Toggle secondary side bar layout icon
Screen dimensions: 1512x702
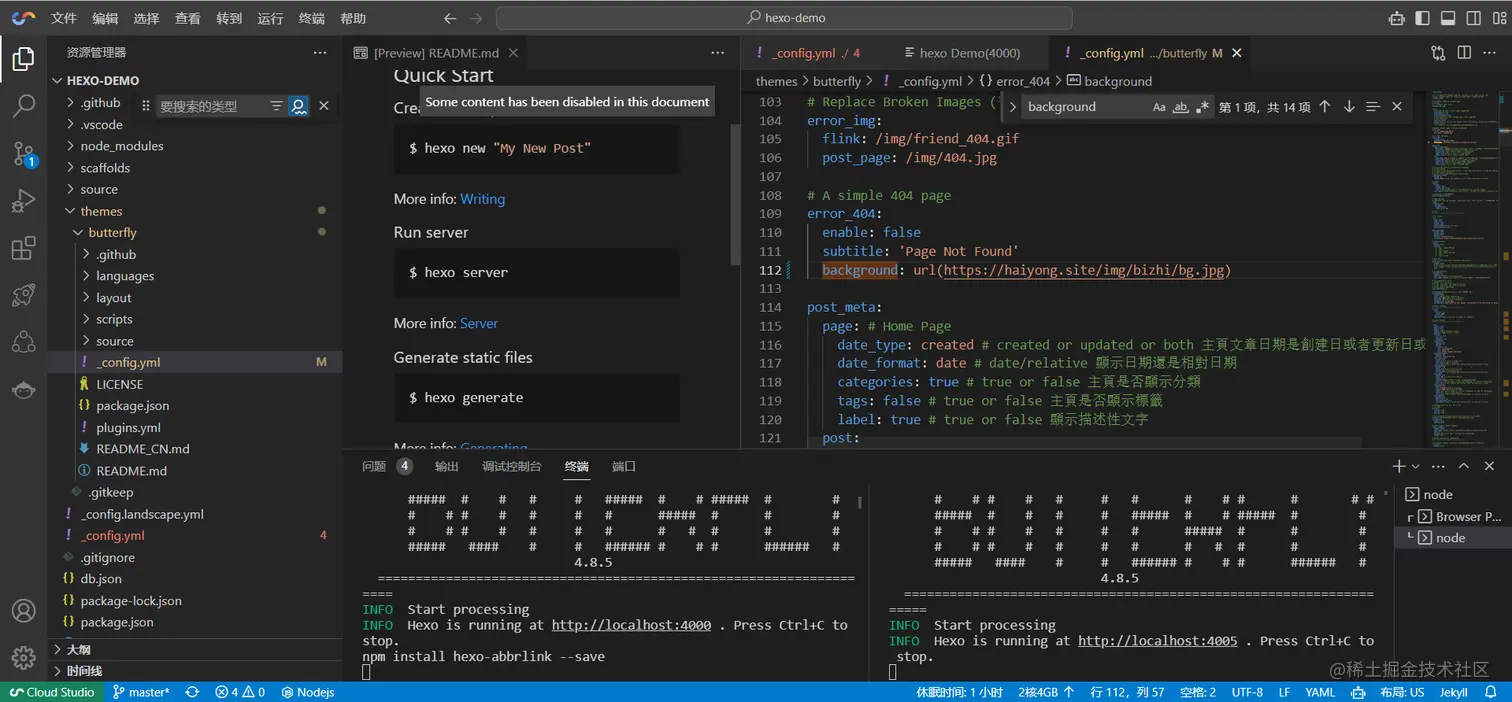[1472, 18]
